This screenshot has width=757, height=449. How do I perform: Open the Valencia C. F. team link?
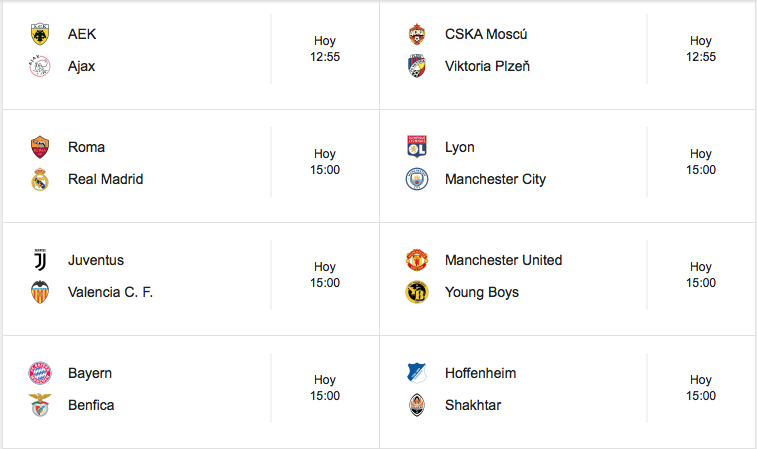(x=111, y=292)
